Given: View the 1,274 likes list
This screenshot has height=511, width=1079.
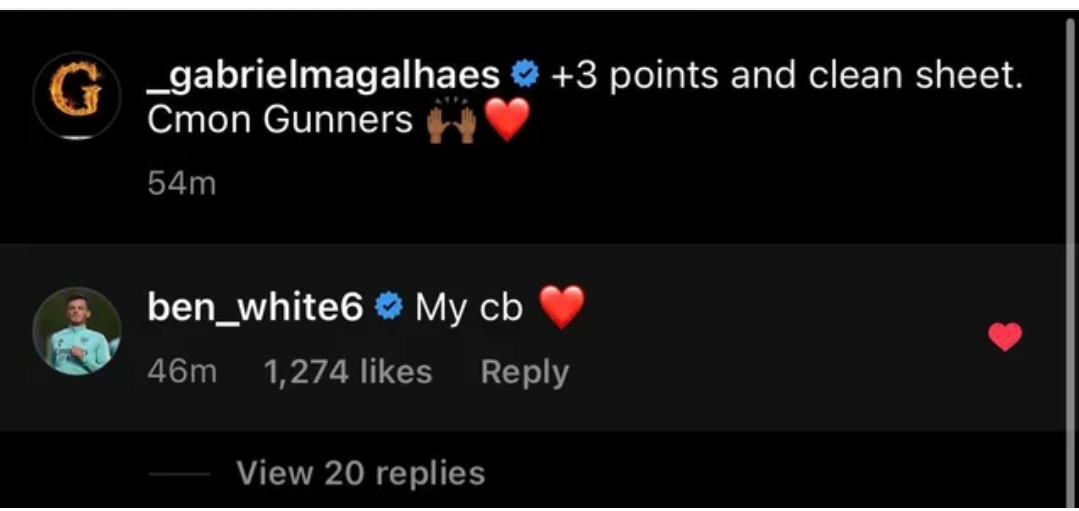Looking at the screenshot, I should point(348,372).
